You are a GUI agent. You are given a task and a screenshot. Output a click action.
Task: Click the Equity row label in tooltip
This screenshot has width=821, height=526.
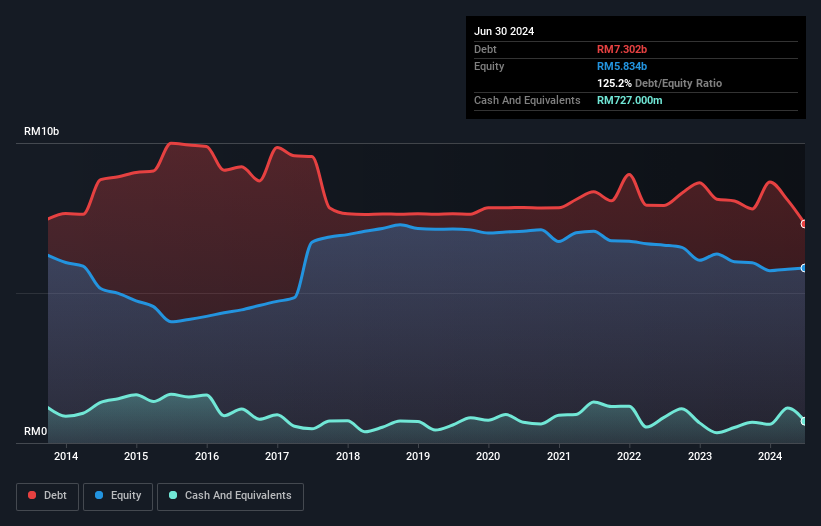tap(489, 66)
